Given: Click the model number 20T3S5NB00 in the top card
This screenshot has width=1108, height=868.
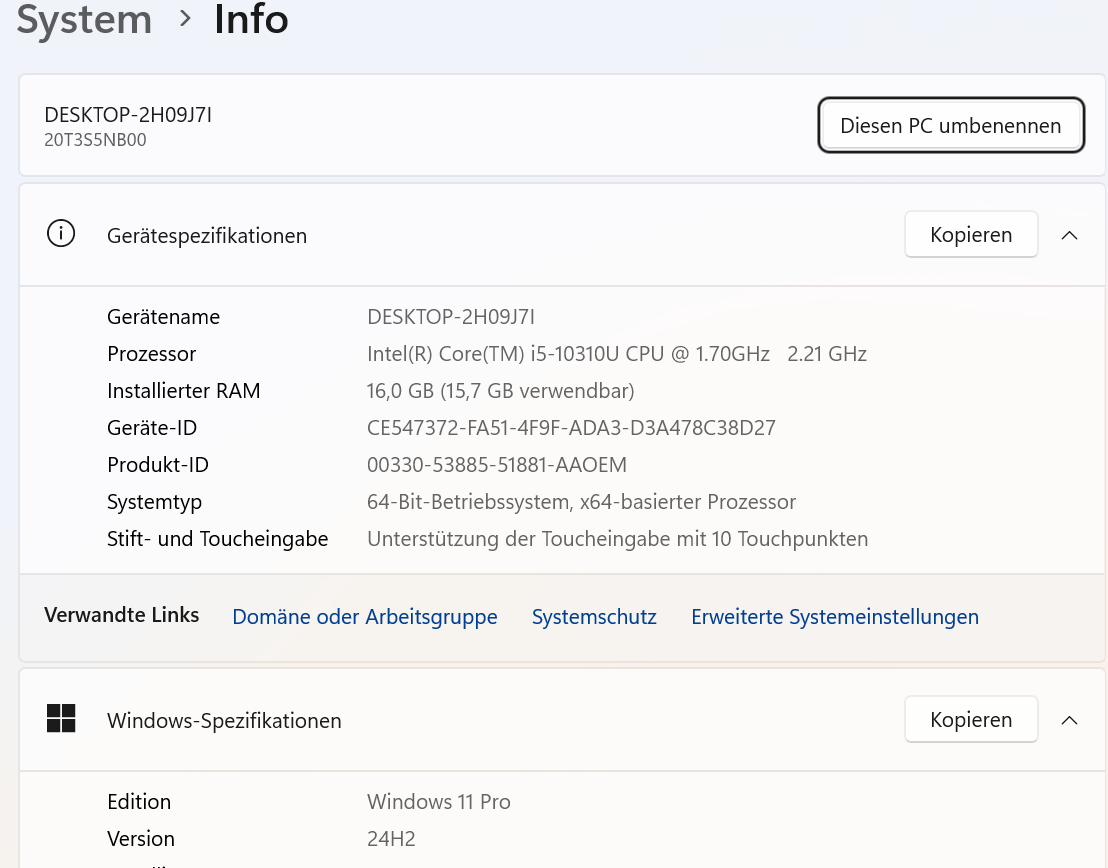Looking at the screenshot, I should [95, 140].
